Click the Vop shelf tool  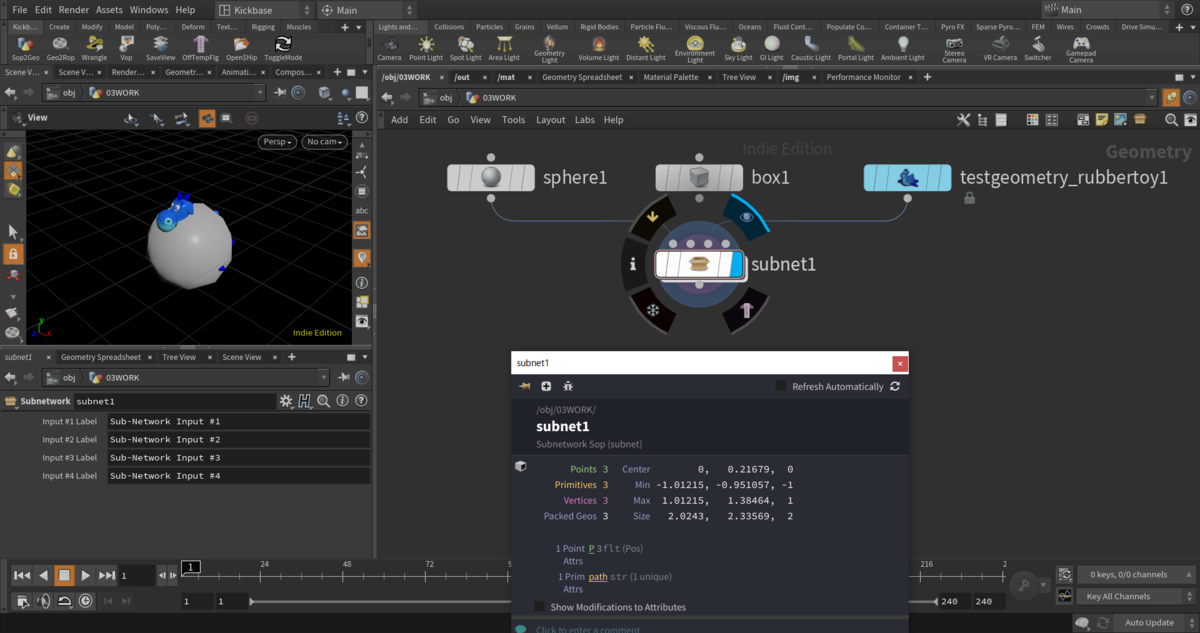tap(127, 48)
